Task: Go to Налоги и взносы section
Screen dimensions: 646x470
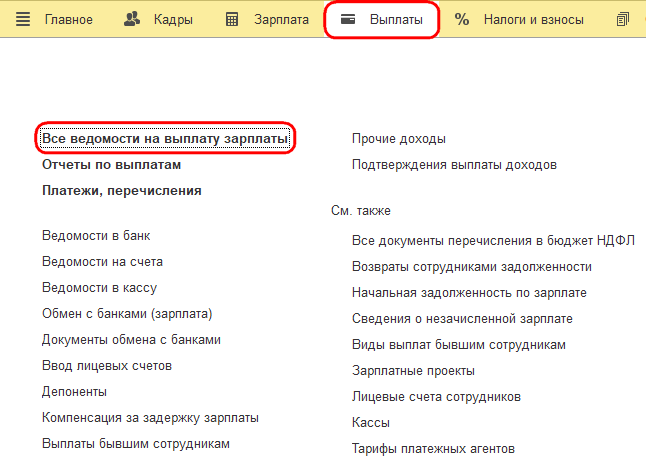Action: point(534,19)
